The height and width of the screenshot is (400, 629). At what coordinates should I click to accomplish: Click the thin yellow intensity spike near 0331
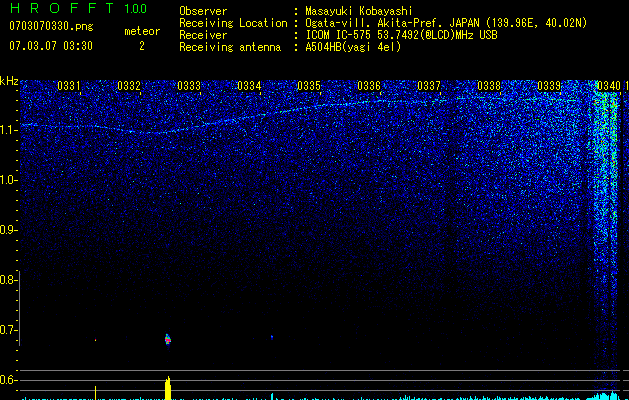tap(95, 393)
